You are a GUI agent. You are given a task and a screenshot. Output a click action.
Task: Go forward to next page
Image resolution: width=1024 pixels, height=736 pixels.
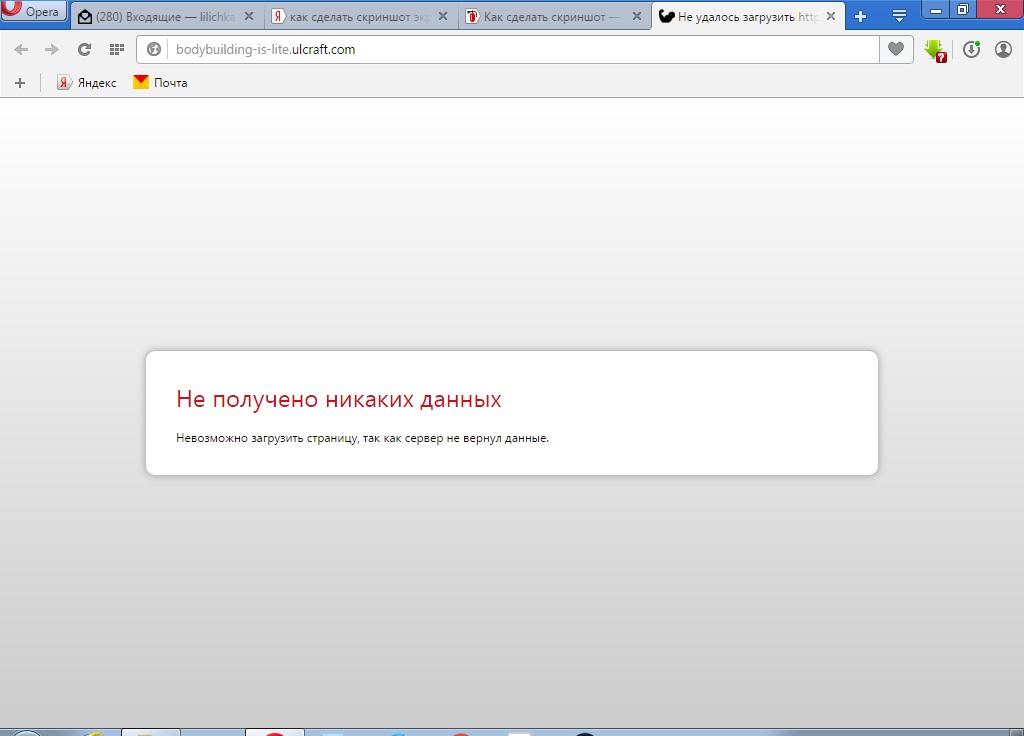[x=52, y=50]
